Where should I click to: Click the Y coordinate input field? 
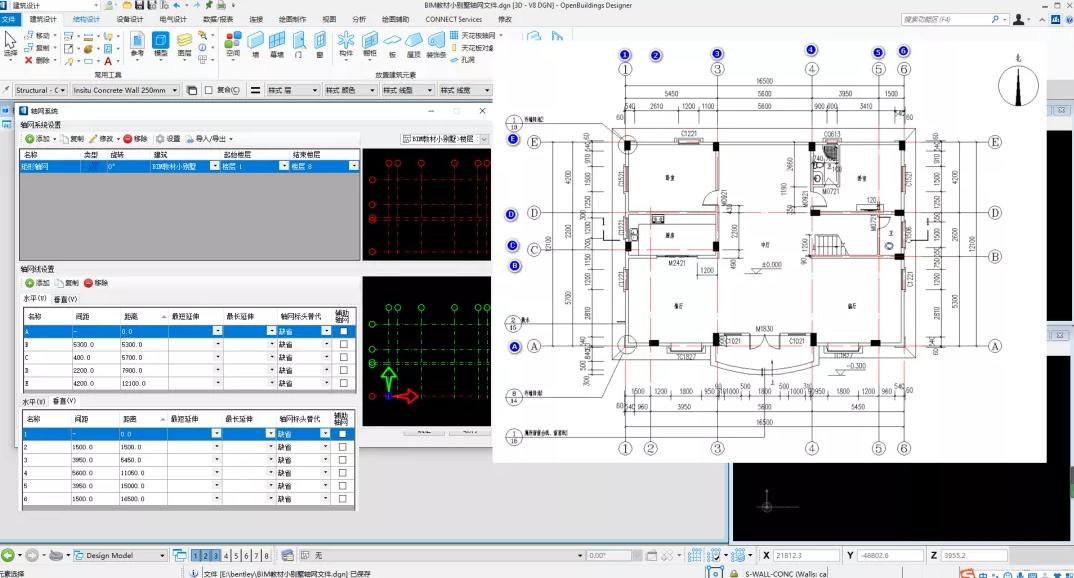[x=890, y=555]
